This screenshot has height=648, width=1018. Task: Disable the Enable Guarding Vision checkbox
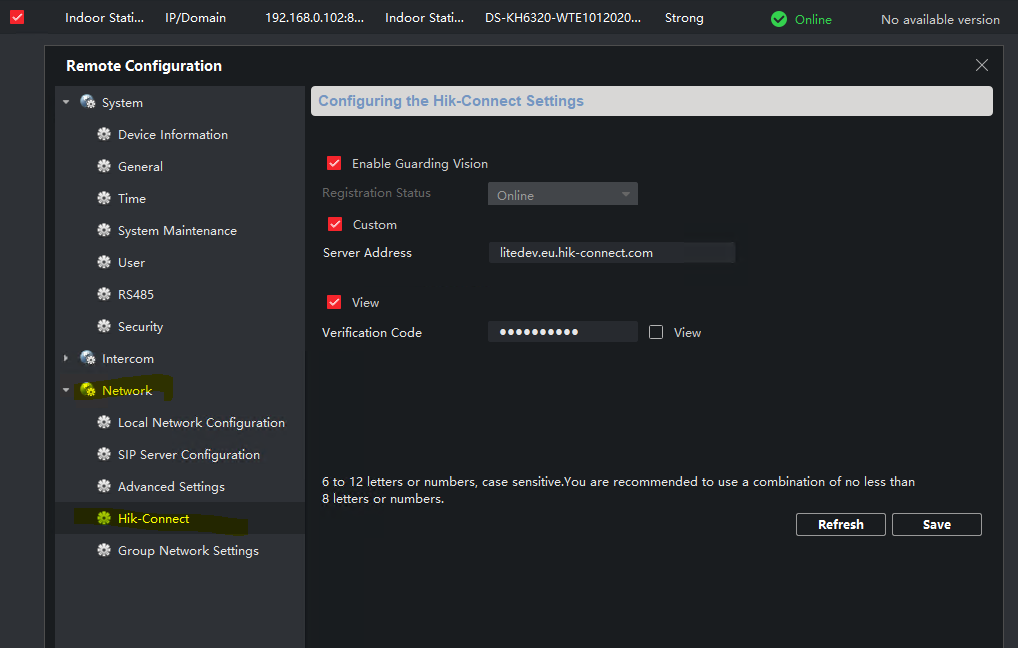tap(335, 163)
